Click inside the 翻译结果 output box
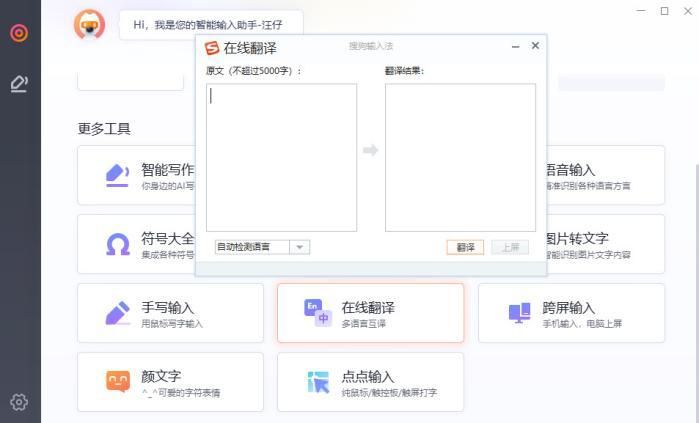The height and width of the screenshot is (423, 699). pyautogui.click(x=461, y=157)
